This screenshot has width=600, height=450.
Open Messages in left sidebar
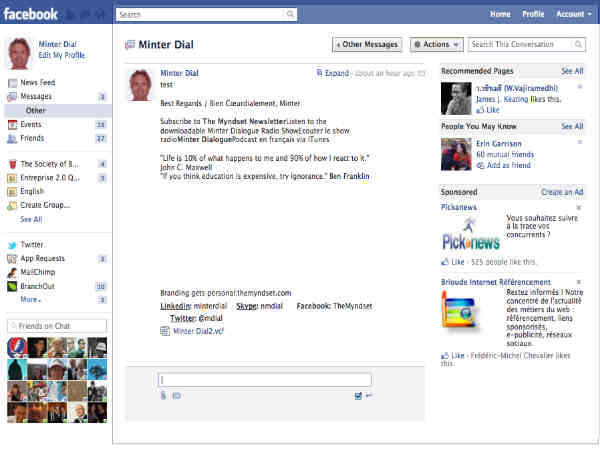click(x=36, y=96)
